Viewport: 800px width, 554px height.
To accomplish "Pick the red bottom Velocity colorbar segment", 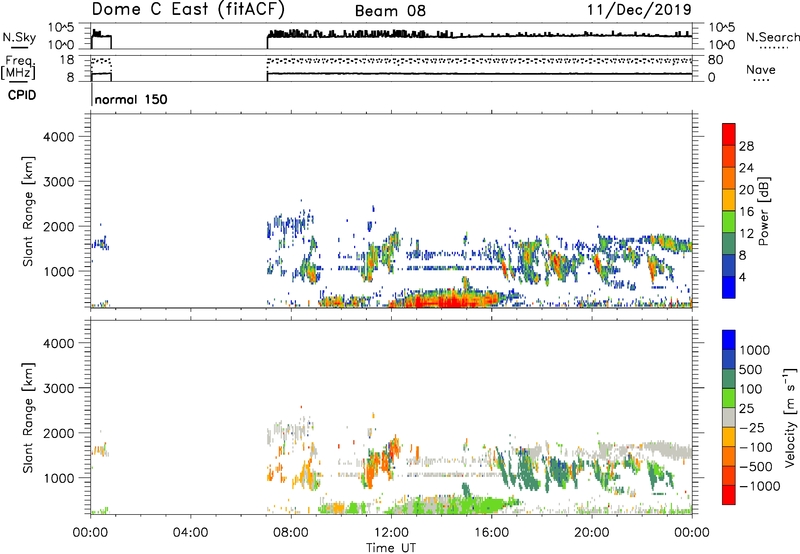I will tap(729, 495).
